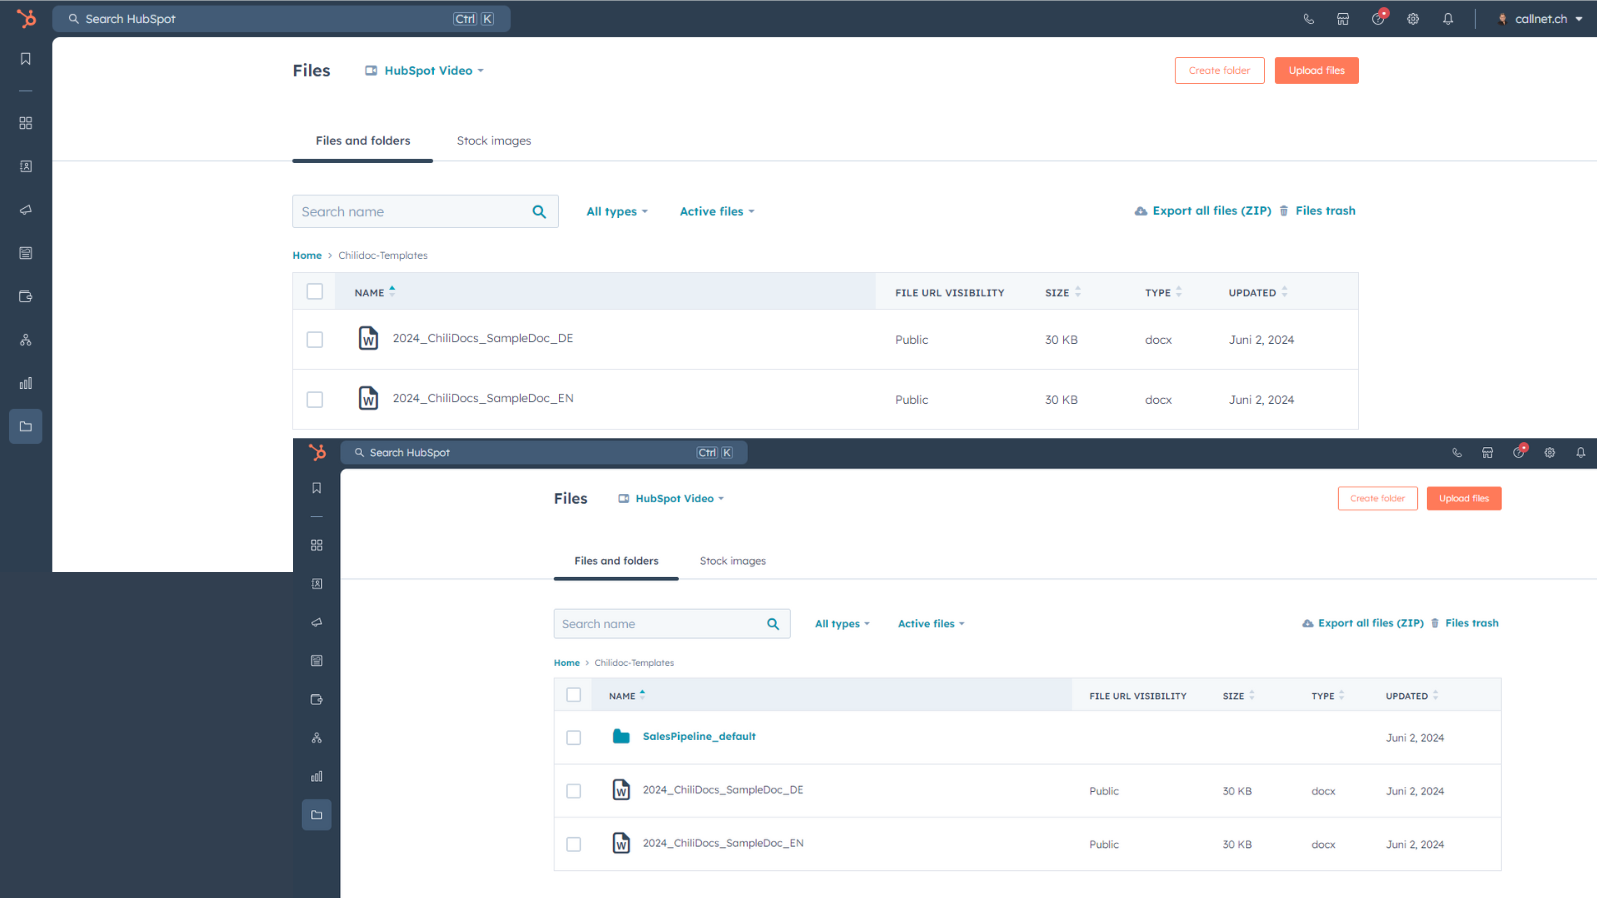
Task: Open the Settings gear in the upper window top bar
Action: [x=1413, y=19]
